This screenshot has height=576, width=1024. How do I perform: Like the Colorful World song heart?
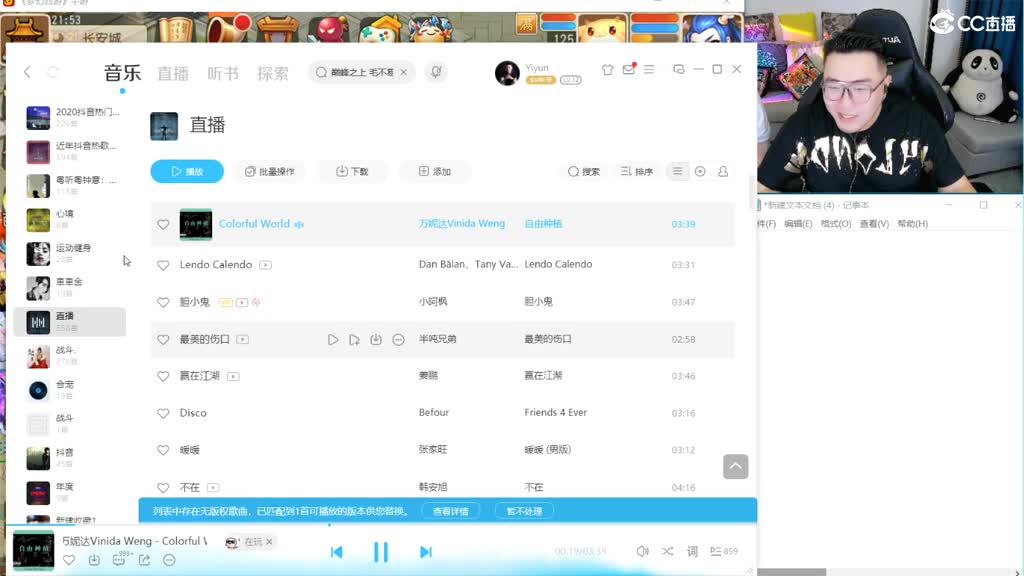(x=163, y=224)
